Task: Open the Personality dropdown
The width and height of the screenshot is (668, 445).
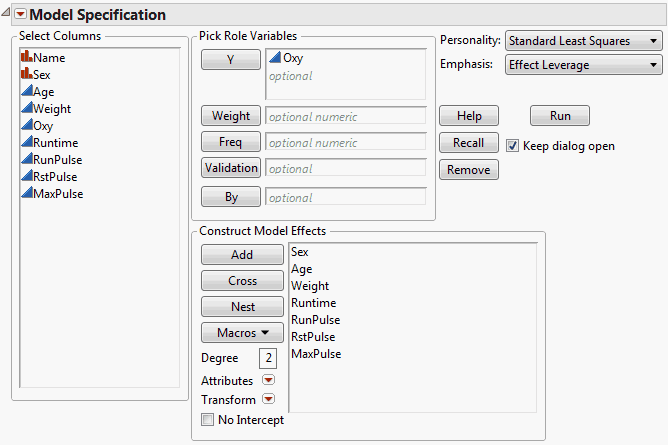Action: click(584, 41)
